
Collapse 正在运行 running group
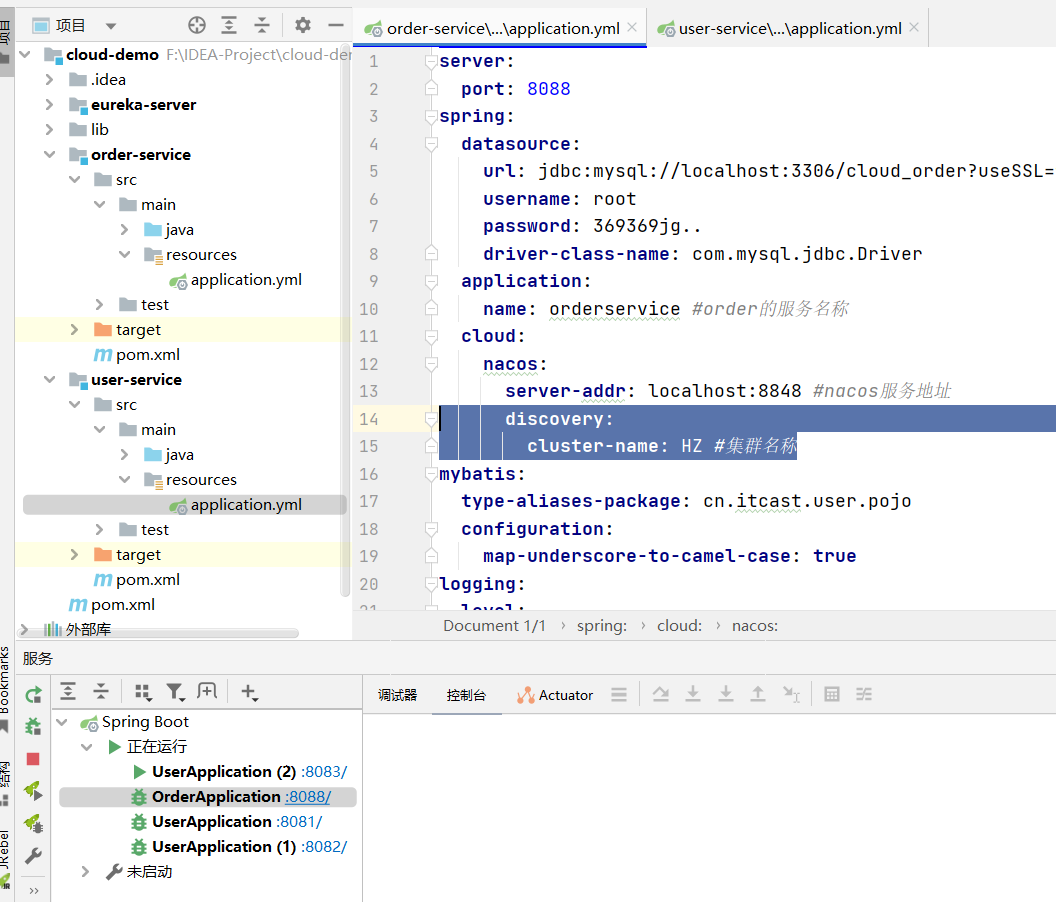pyautogui.click(x=87, y=747)
